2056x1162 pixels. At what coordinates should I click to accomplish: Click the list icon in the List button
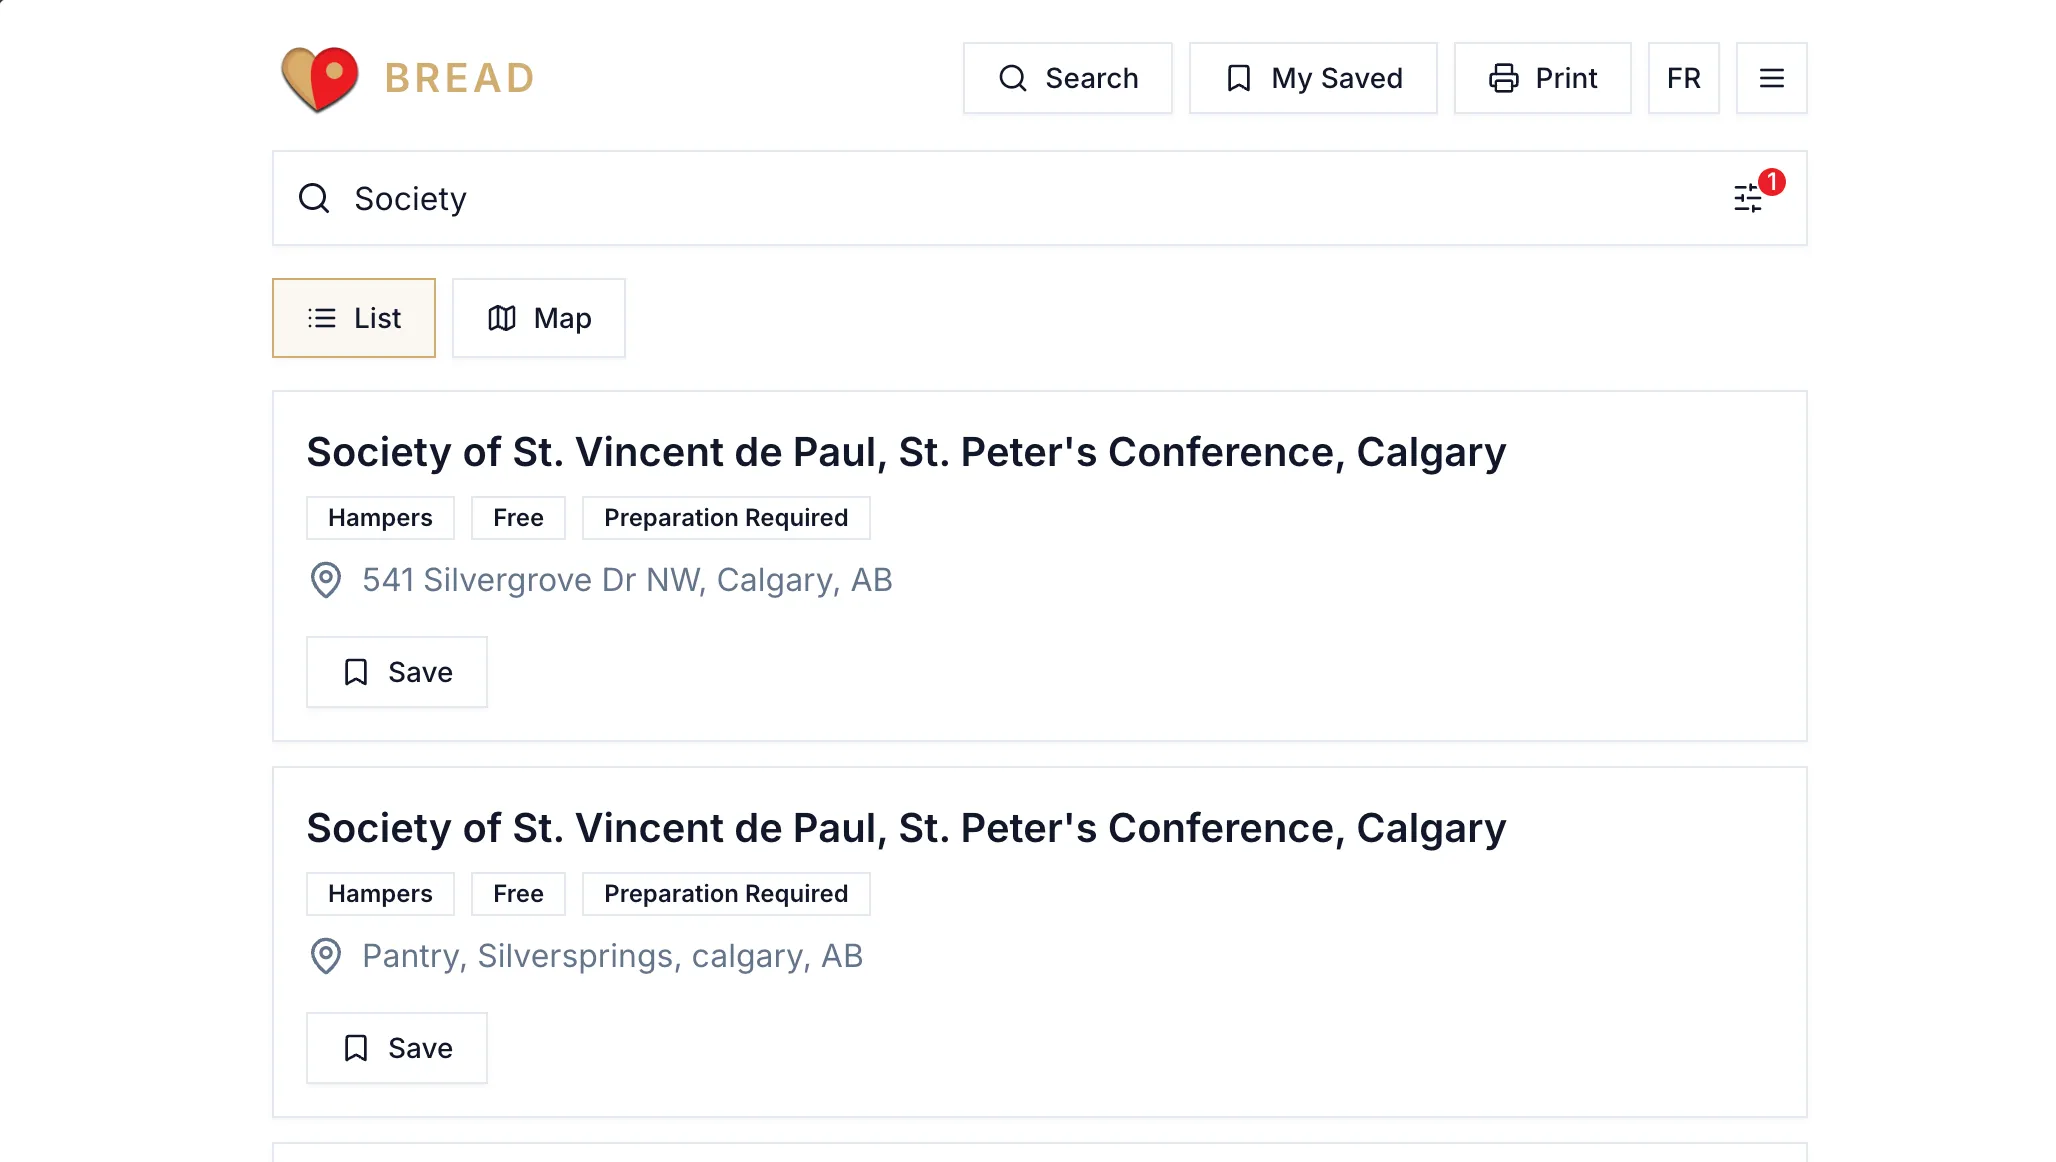(x=320, y=317)
